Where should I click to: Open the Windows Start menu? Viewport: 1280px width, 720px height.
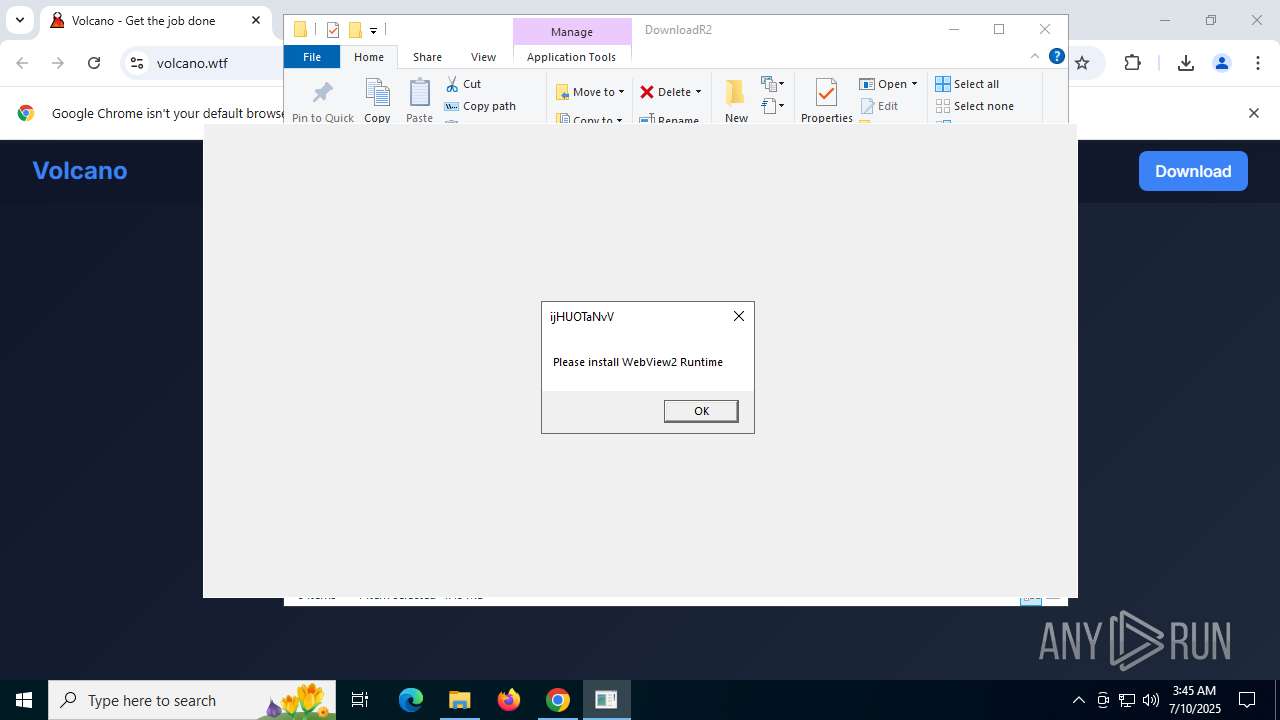click(24, 700)
